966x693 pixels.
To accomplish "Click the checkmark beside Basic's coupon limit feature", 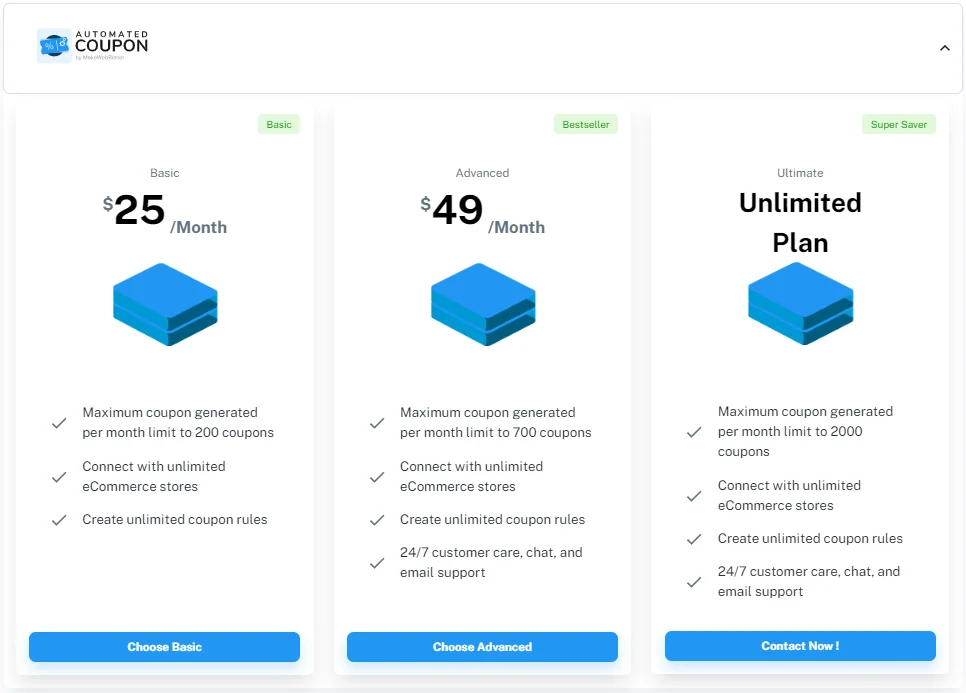I will (59, 422).
